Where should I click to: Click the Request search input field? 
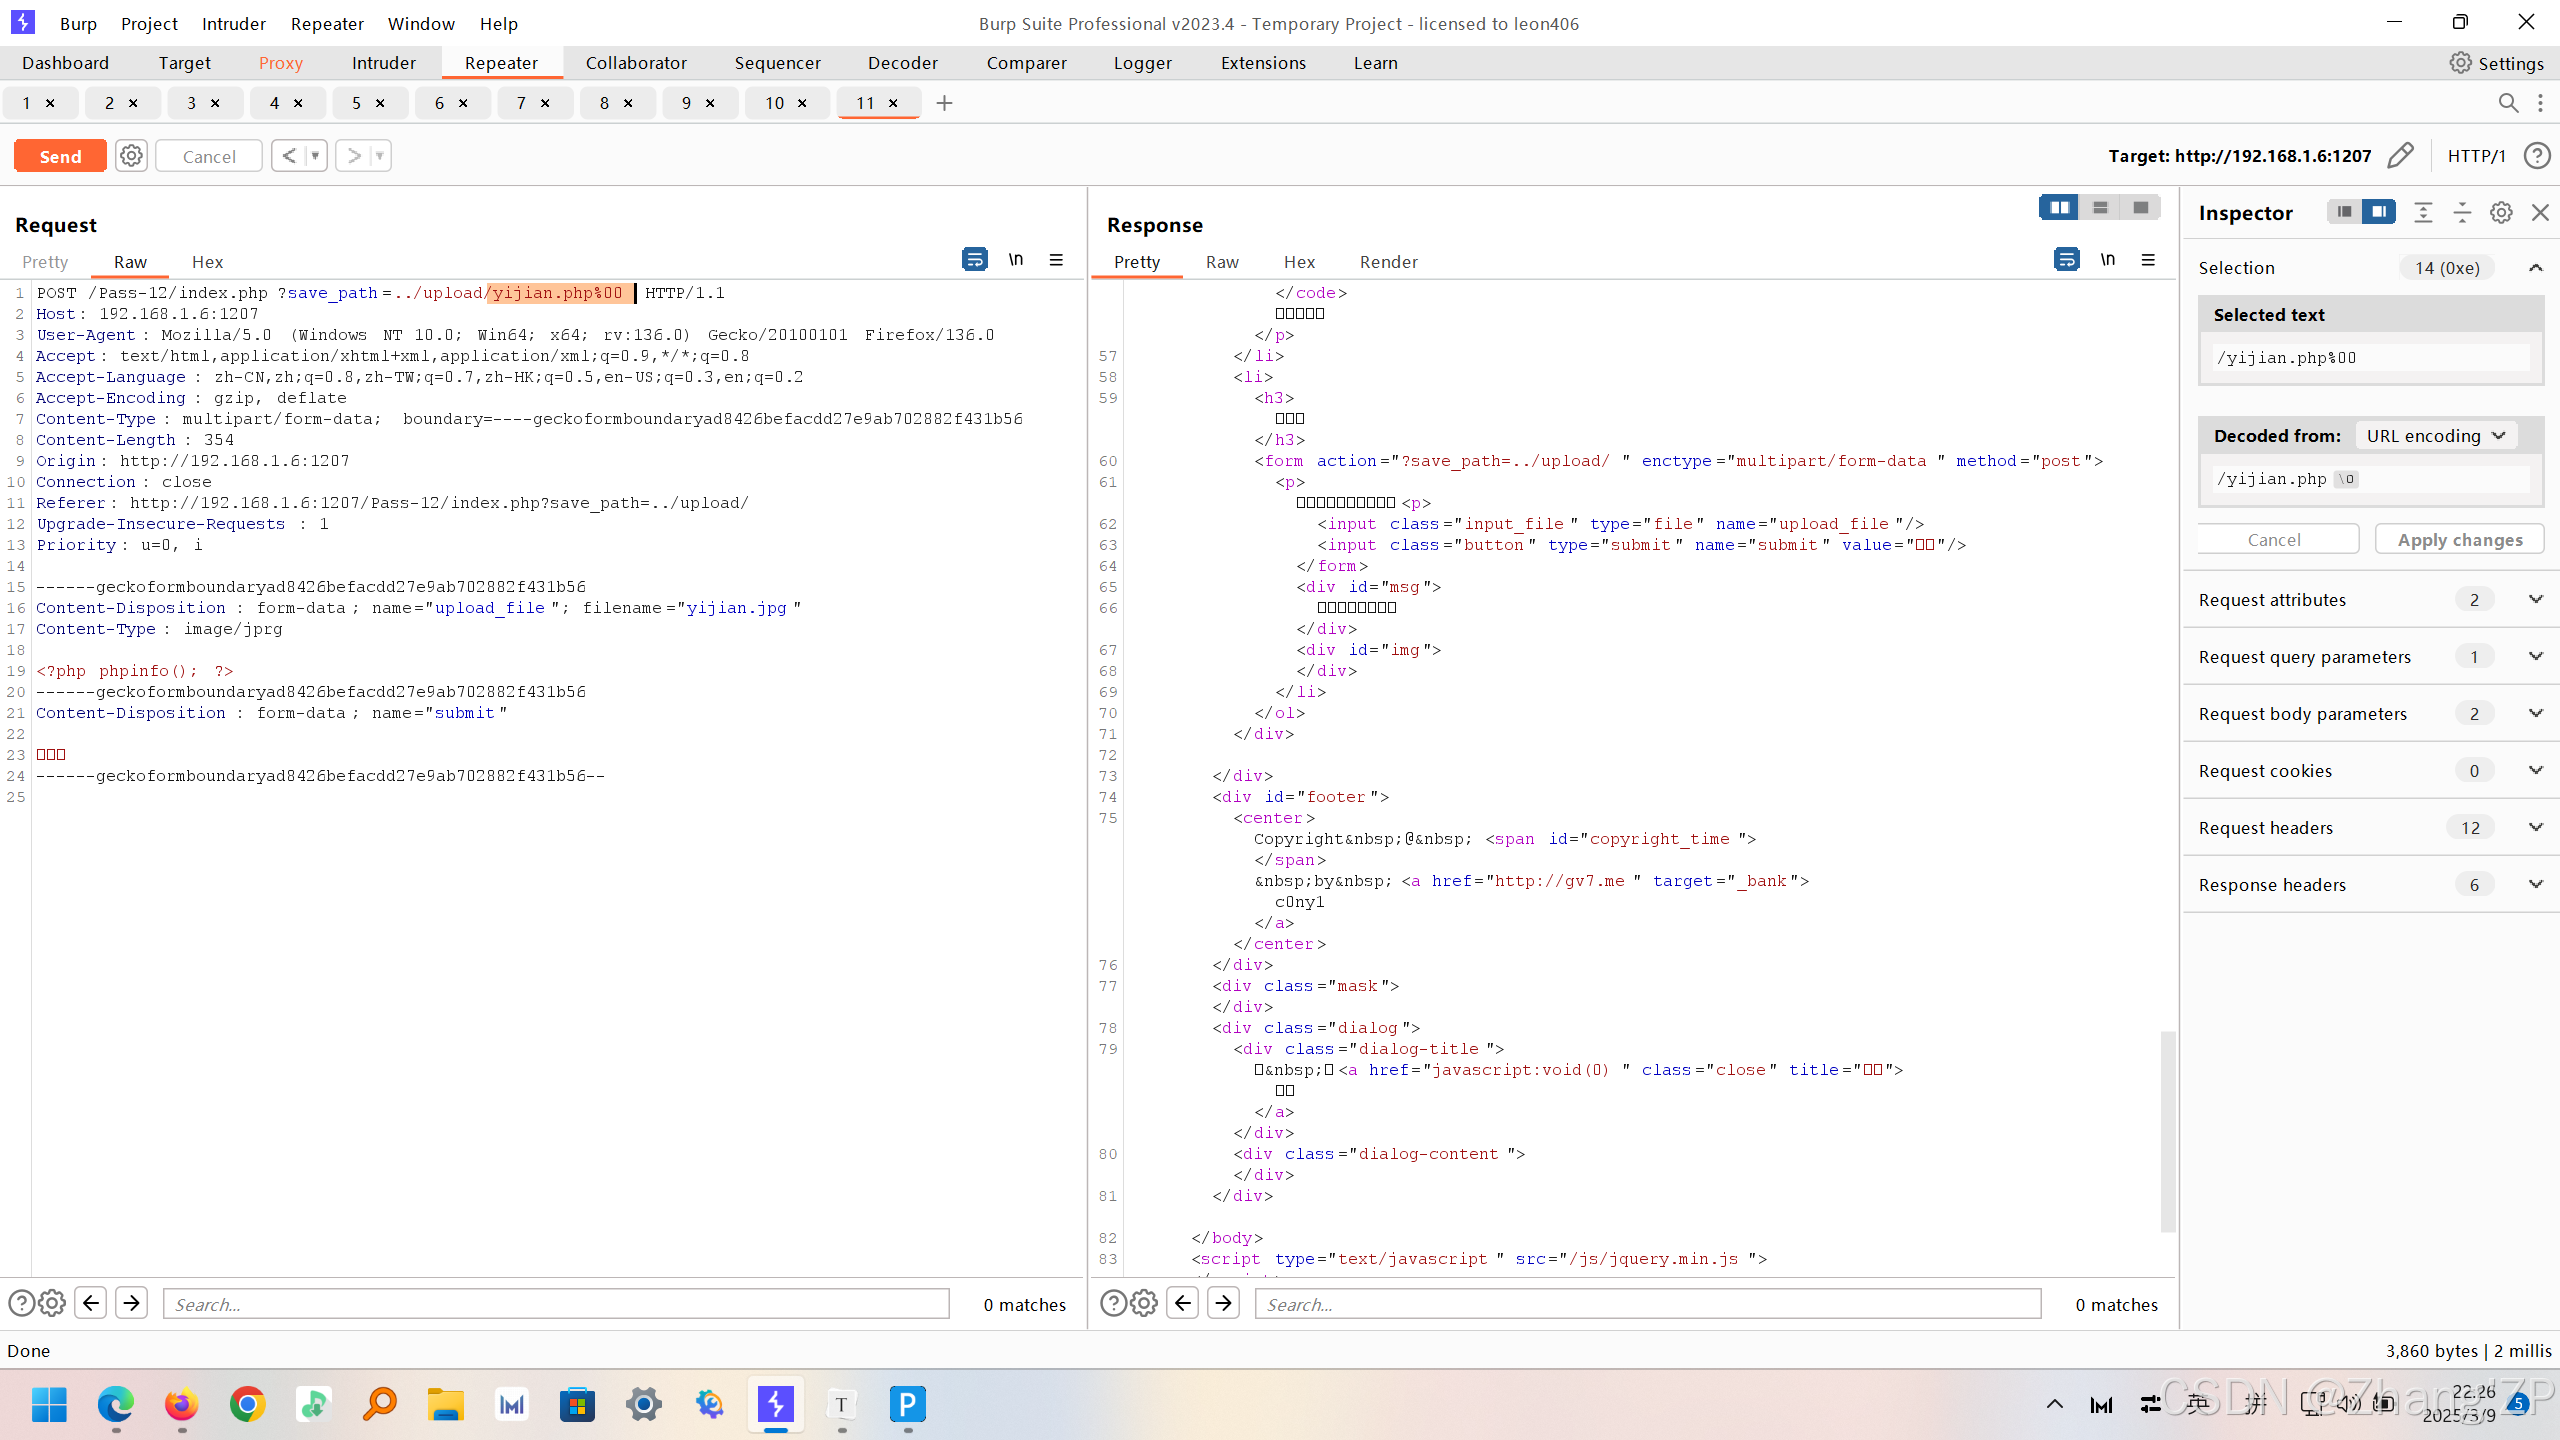(556, 1304)
